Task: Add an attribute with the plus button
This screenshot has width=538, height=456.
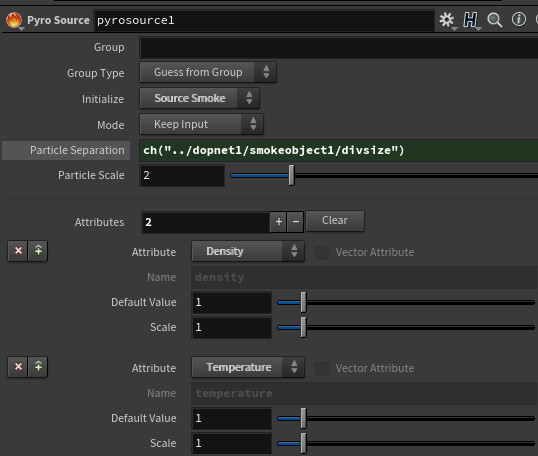Action: [279, 222]
